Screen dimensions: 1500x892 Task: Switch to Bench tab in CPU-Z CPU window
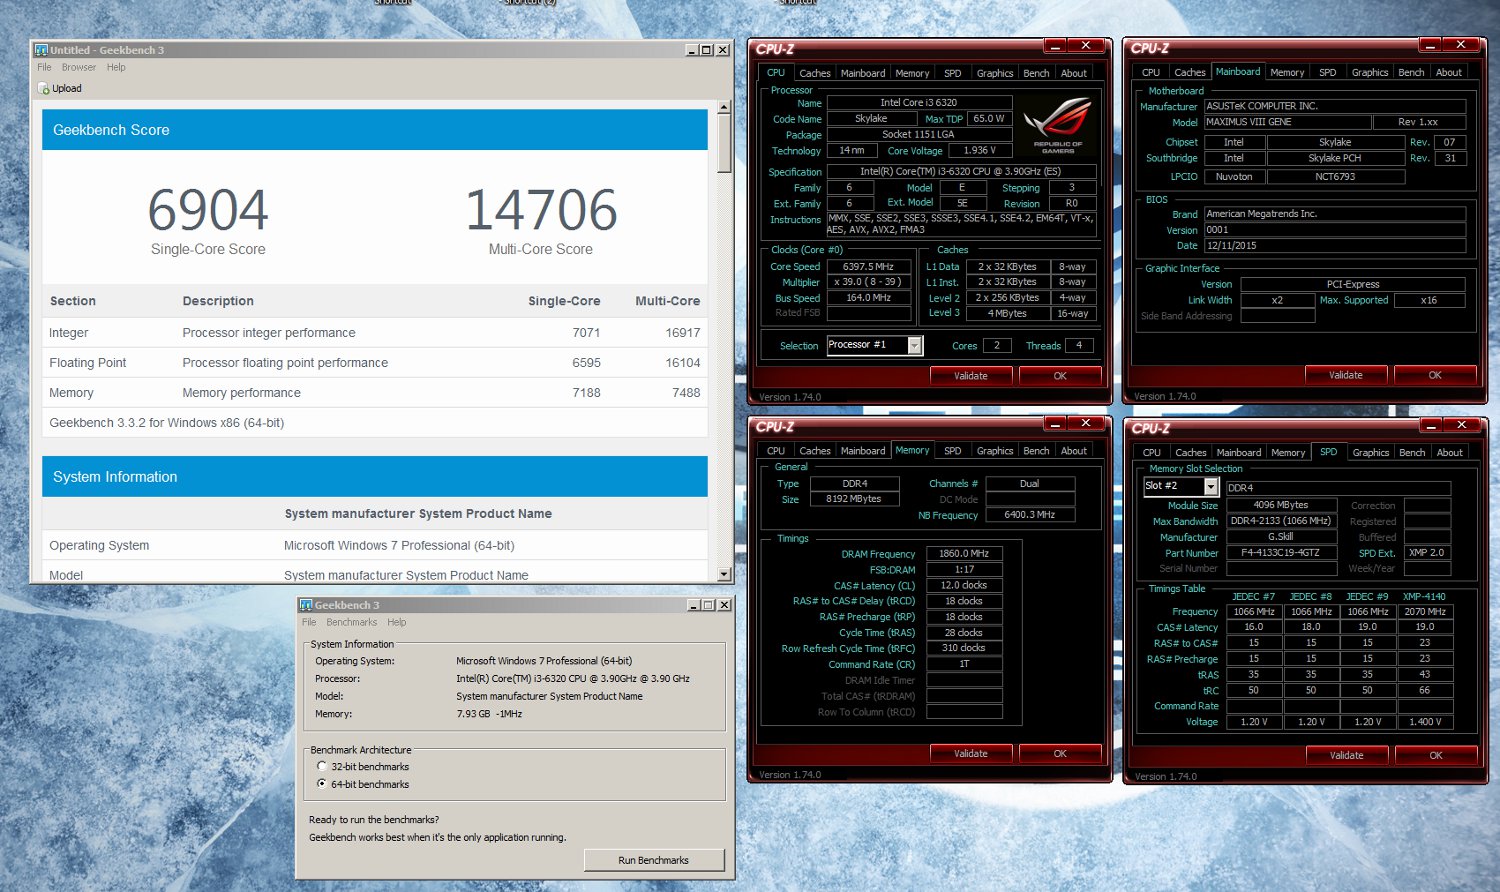pos(1037,73)
